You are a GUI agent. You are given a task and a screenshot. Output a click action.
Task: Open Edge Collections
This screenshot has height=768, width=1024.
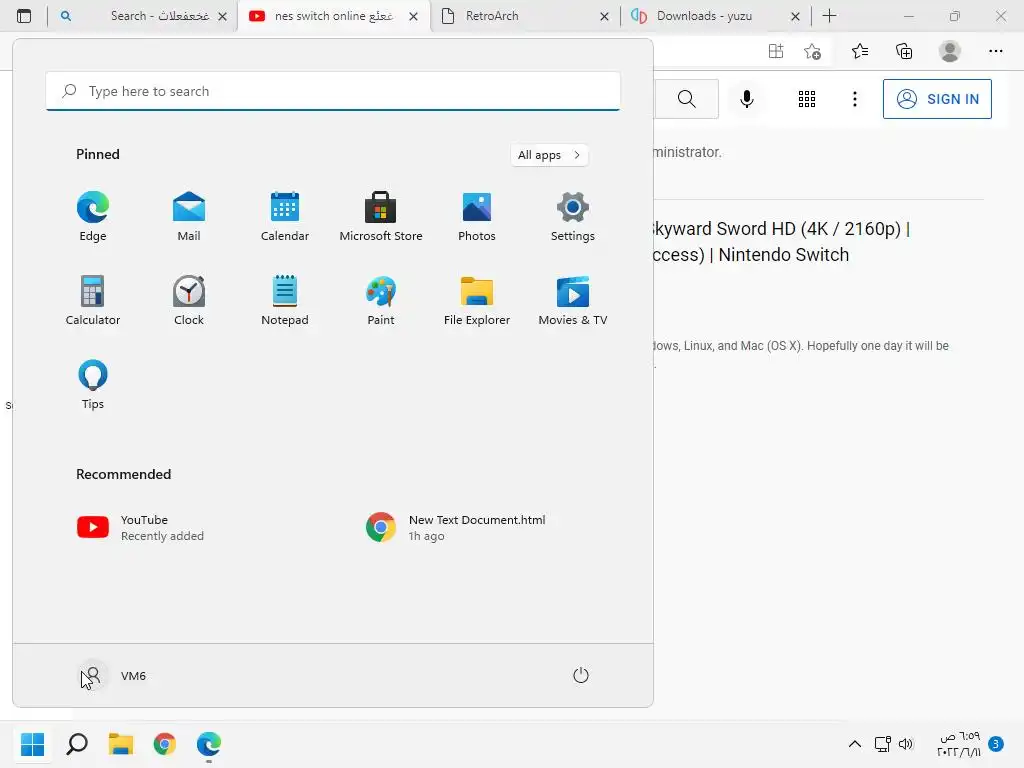coord(904,52)
